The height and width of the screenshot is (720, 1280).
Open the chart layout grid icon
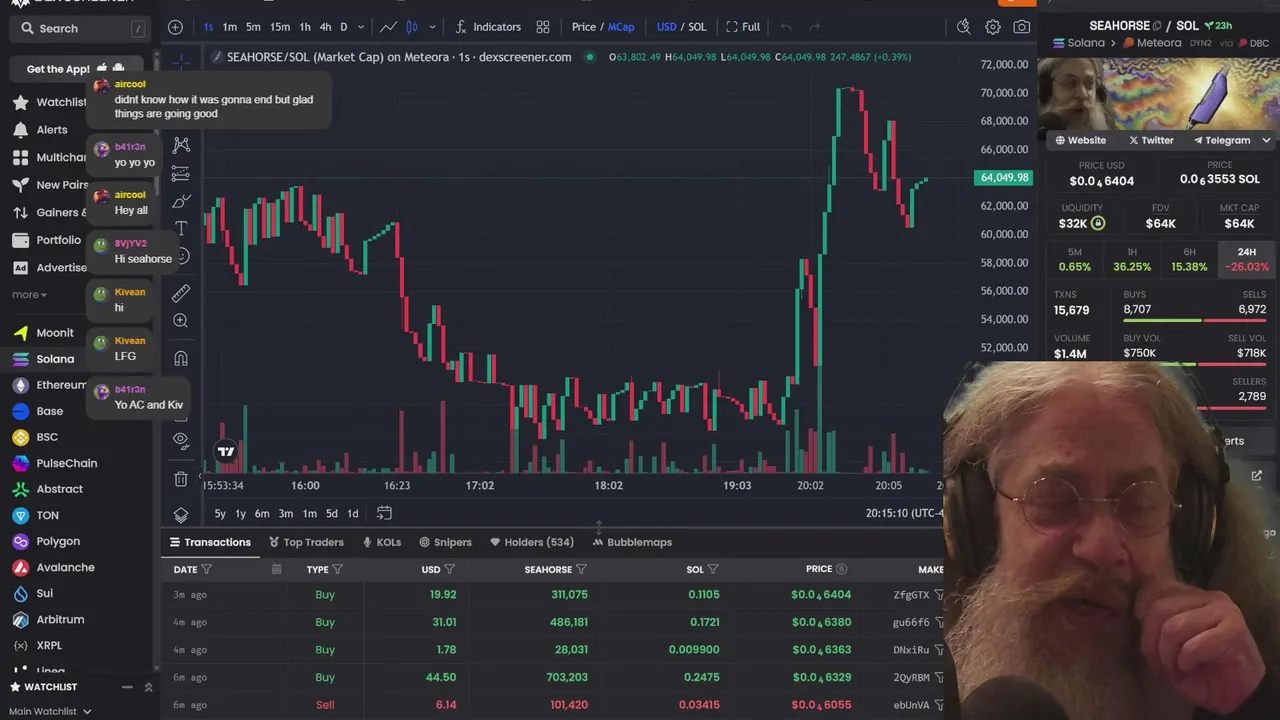pyautogui.click(x=543, y=27)
